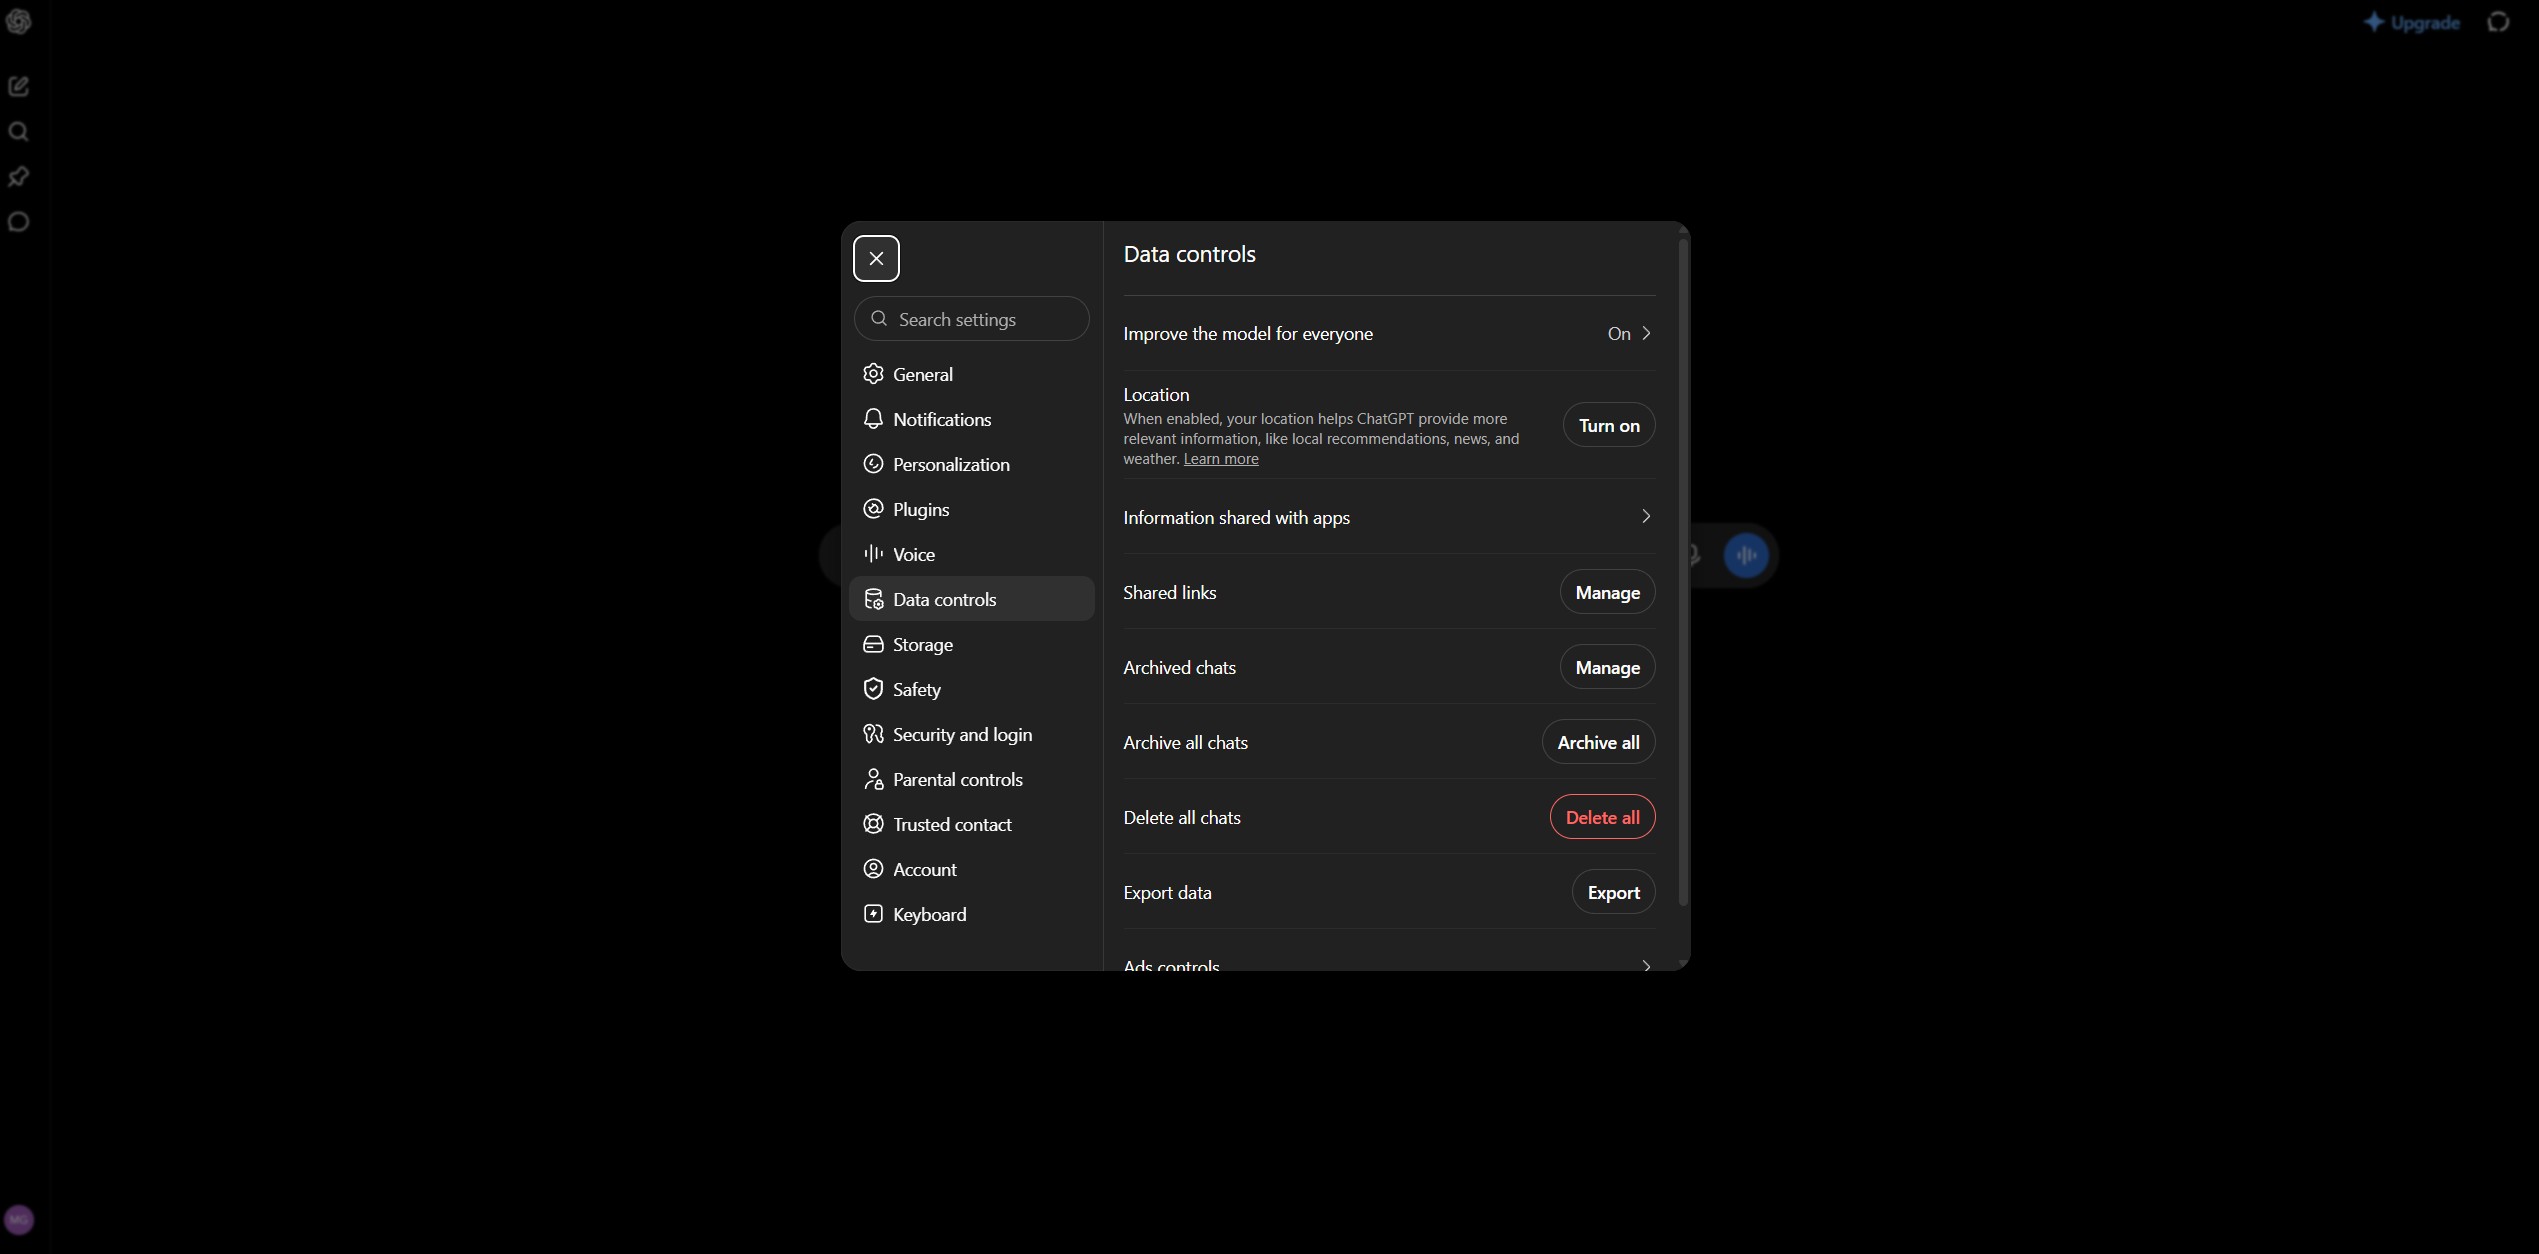Click the Upgrade button
This screenshot has width=2539, height=1254.
[2411, 22]
